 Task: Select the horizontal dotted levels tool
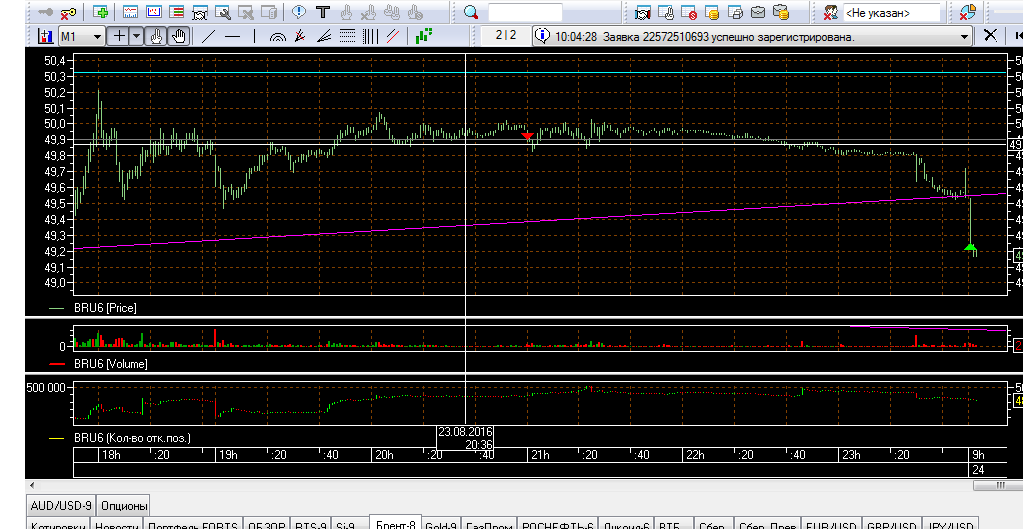point(347,36)
